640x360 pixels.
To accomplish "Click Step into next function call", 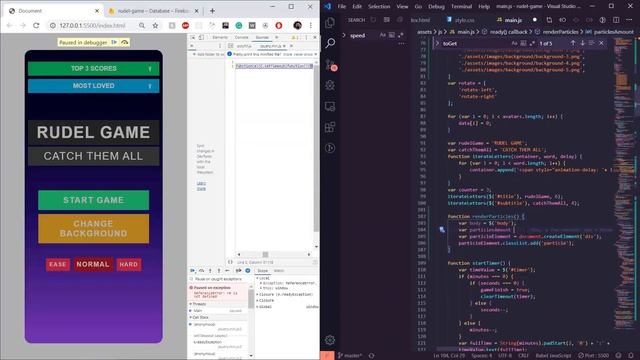I will pos(210,271).
